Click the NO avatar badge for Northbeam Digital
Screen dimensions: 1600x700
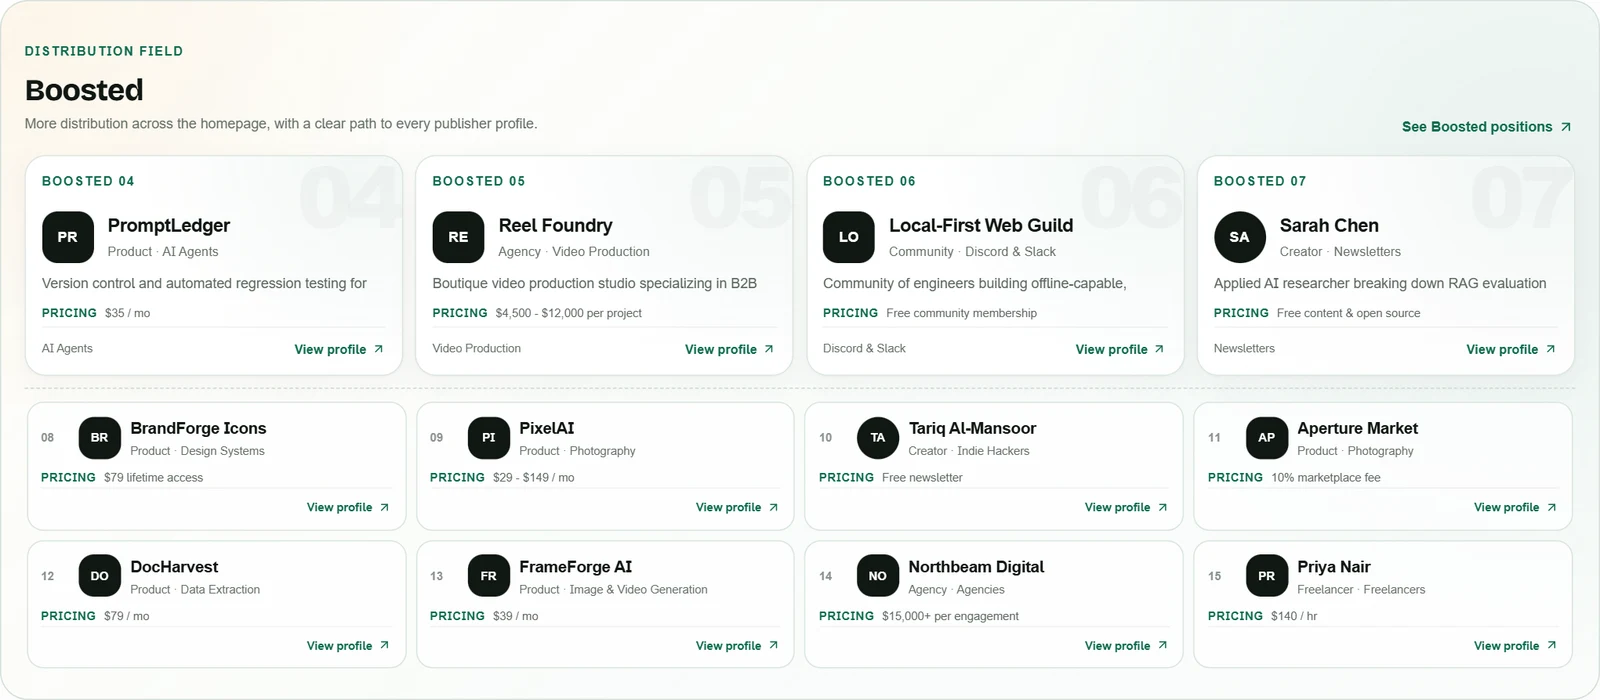(877, 576)
